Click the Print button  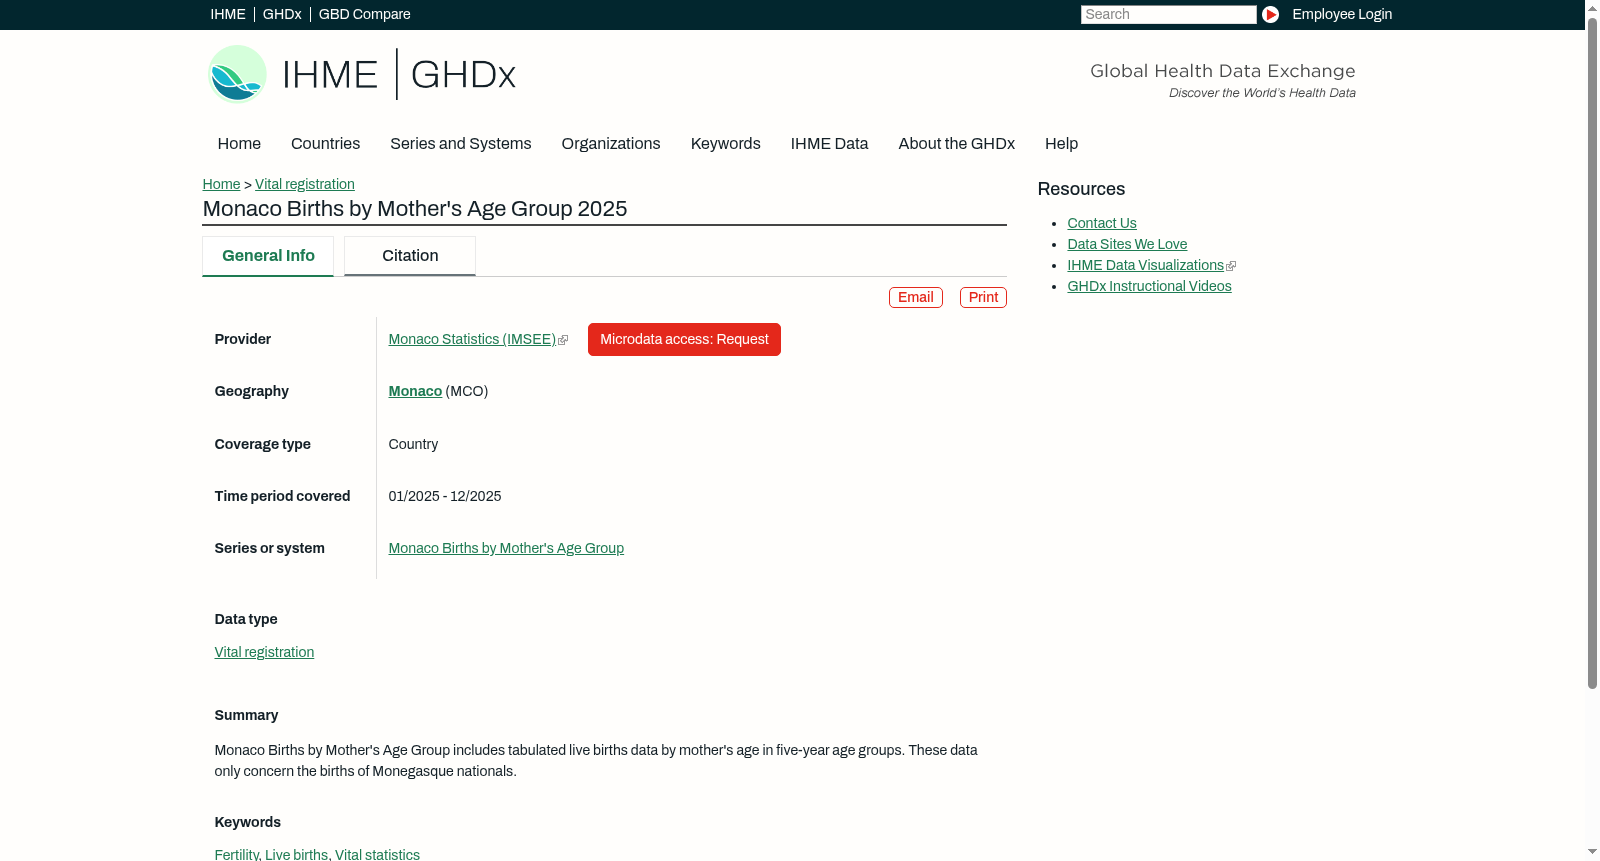[983, 298]
